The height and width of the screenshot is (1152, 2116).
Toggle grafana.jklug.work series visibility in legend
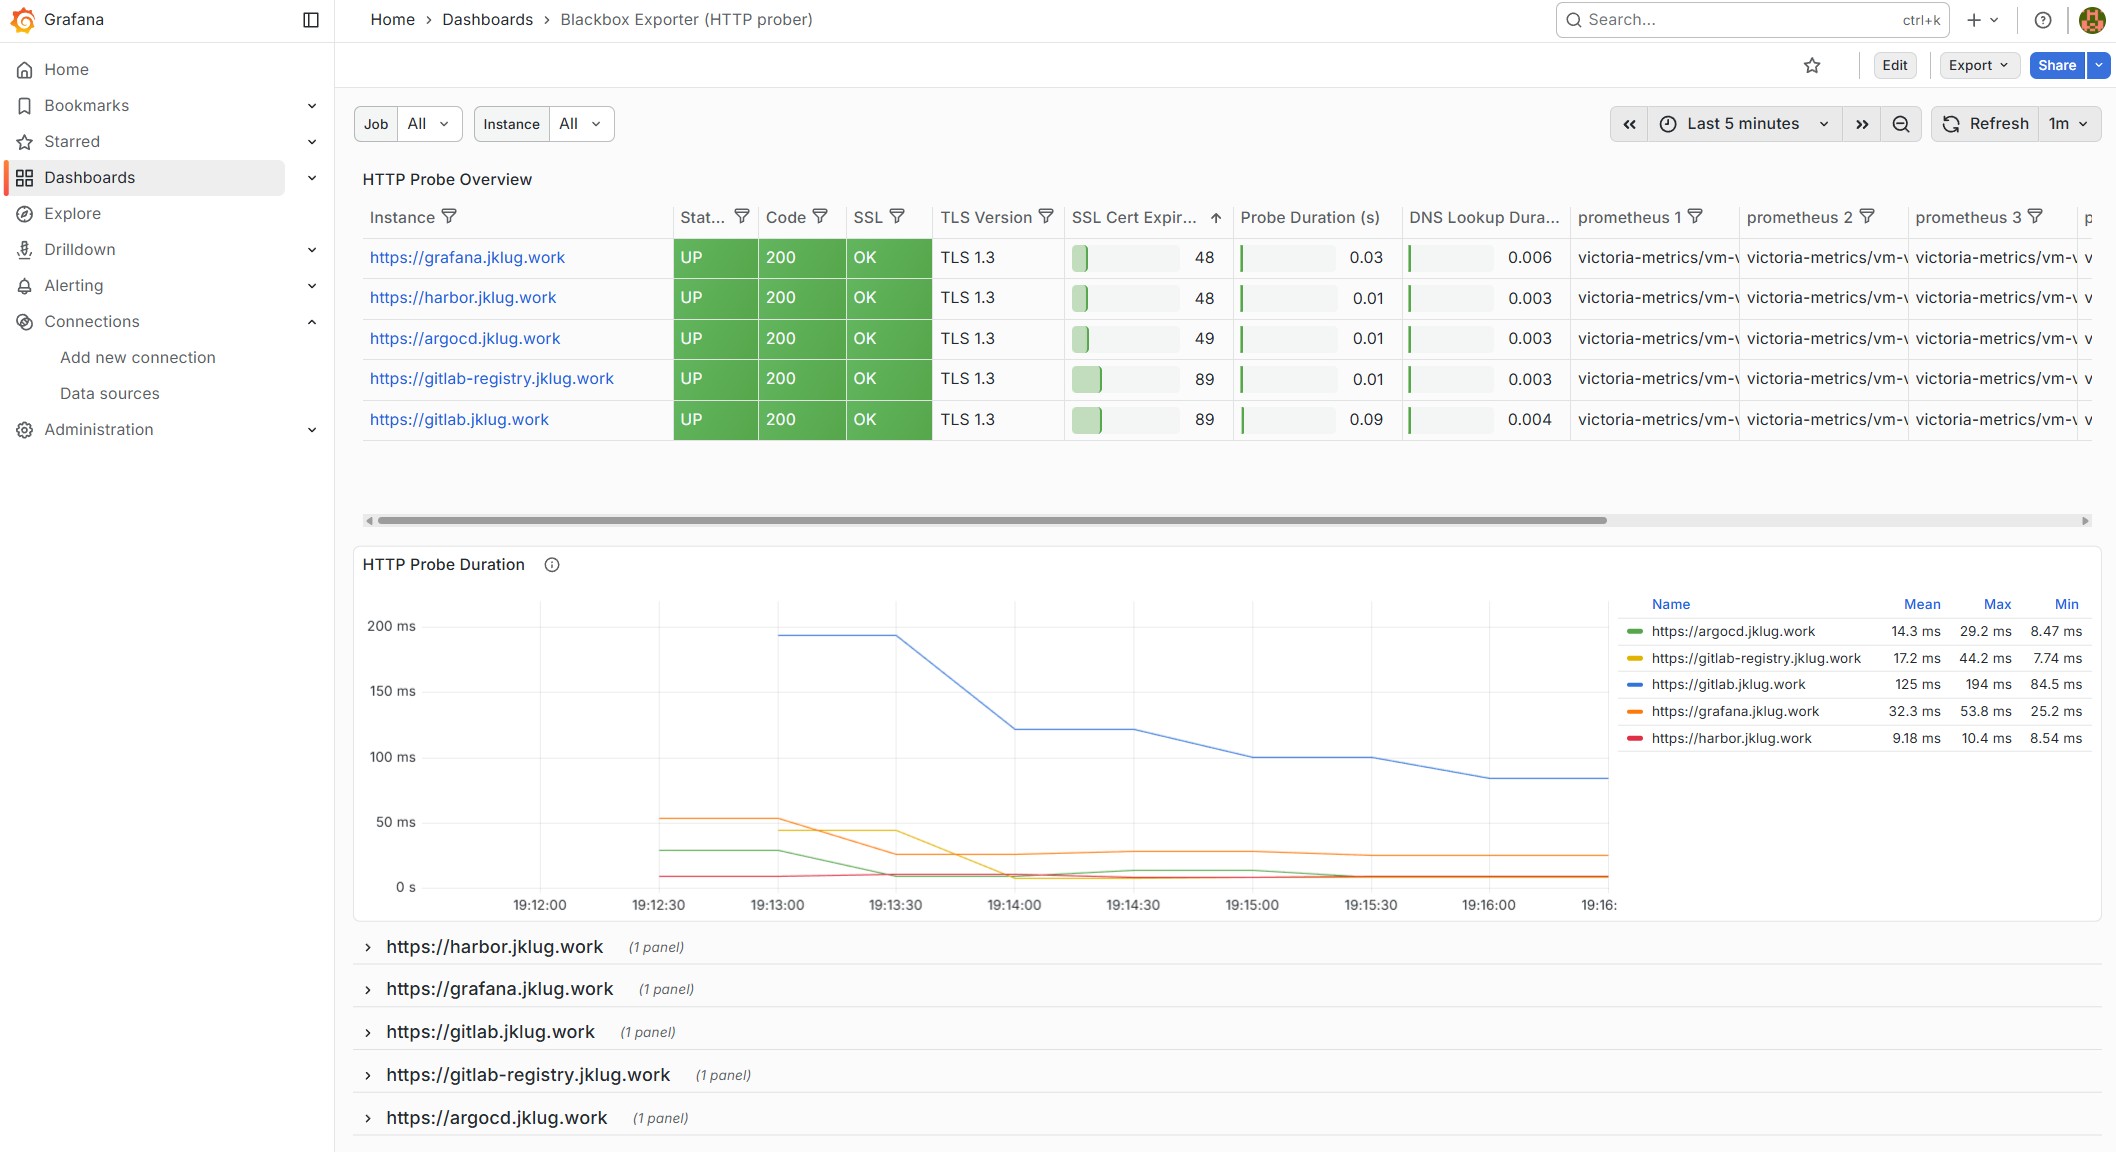point(1735,712)
